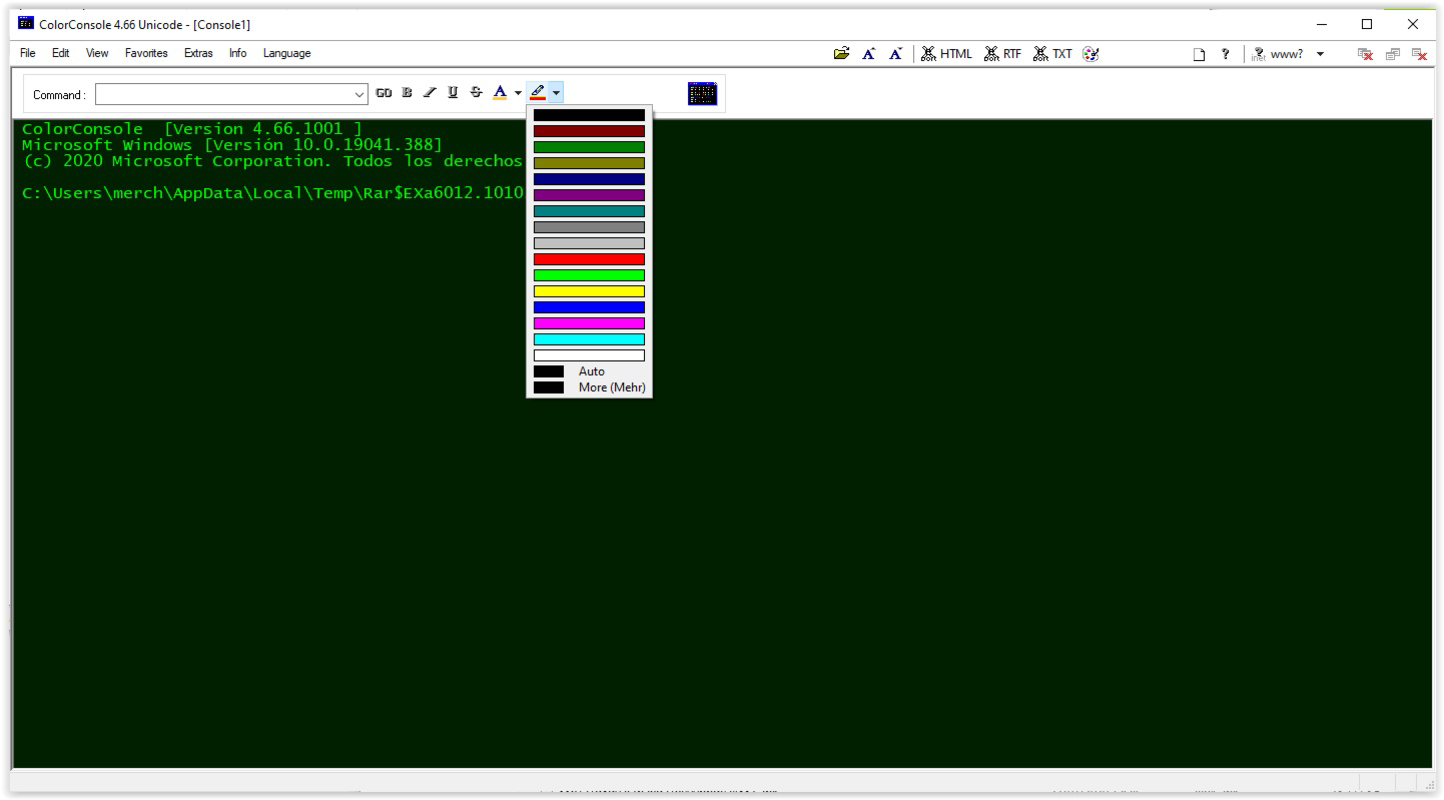The image size is (1444, 800).
Task: Click the C:\Users\merch prompt line
Action: pos(273,193)
